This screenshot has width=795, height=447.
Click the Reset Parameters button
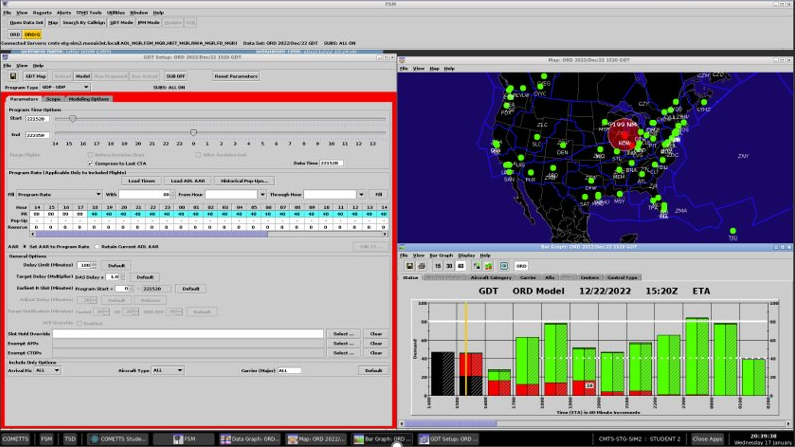point(236,76)
